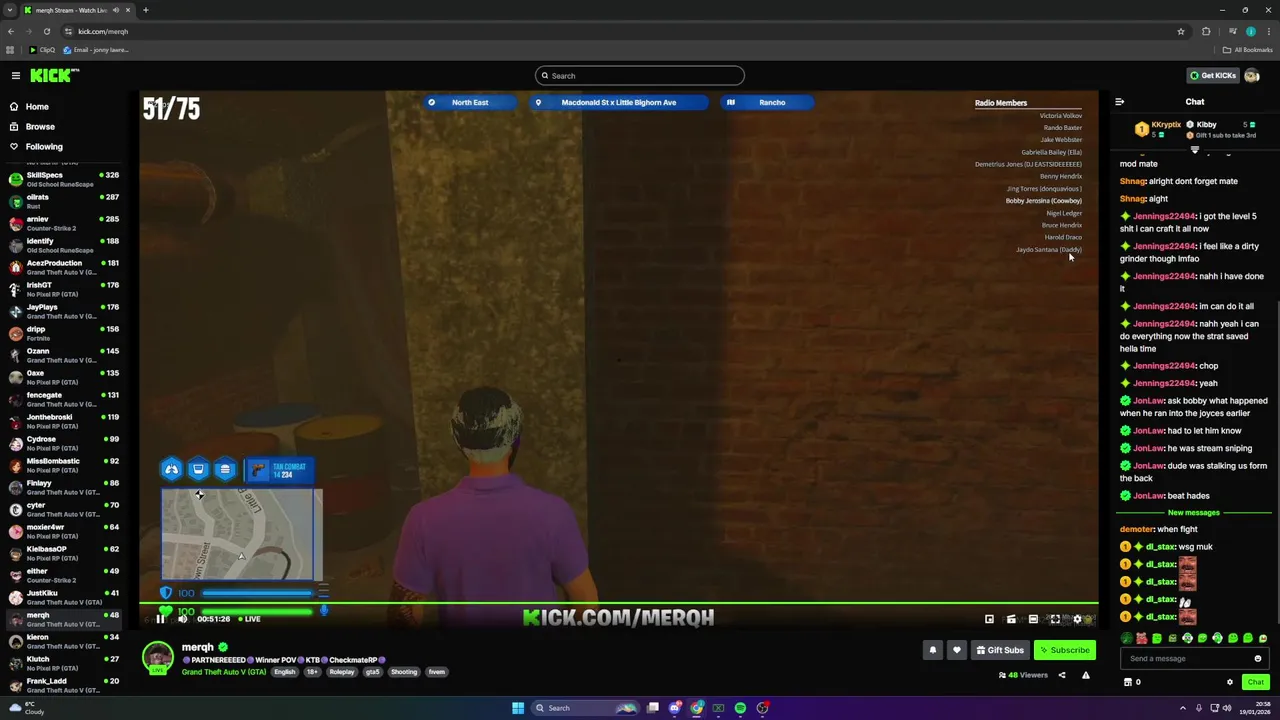
Task: Open All Bookmarks folder
Action: (x=1248, y=50)
